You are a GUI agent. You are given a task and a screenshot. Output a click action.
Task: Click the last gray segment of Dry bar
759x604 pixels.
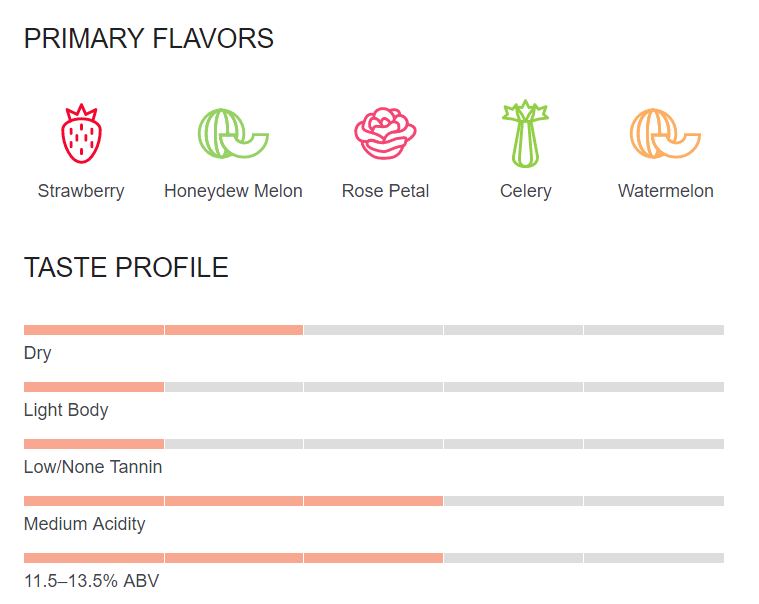pyautogui.click(x=654, y=330)
